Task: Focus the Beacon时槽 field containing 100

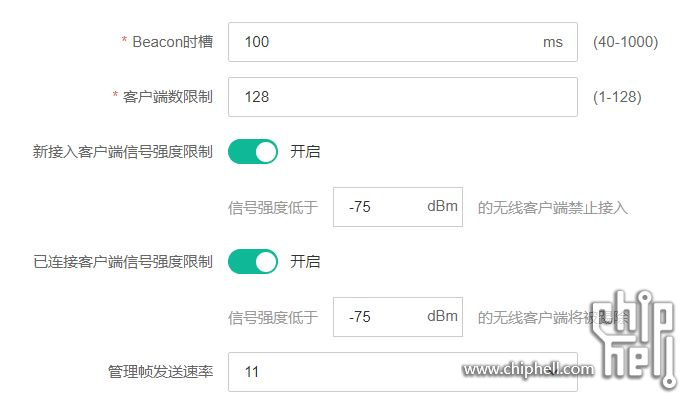Action: tap(403, 42)
